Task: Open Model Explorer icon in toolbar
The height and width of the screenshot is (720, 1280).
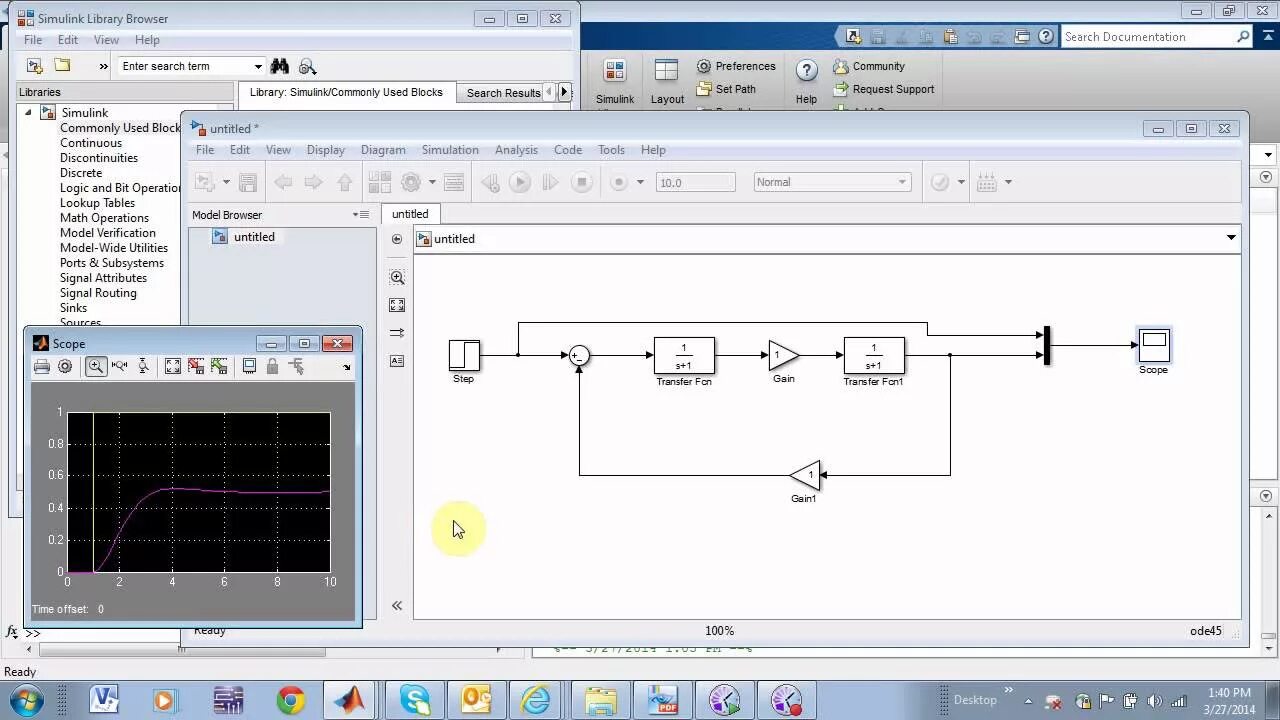Action: (454, 182)
